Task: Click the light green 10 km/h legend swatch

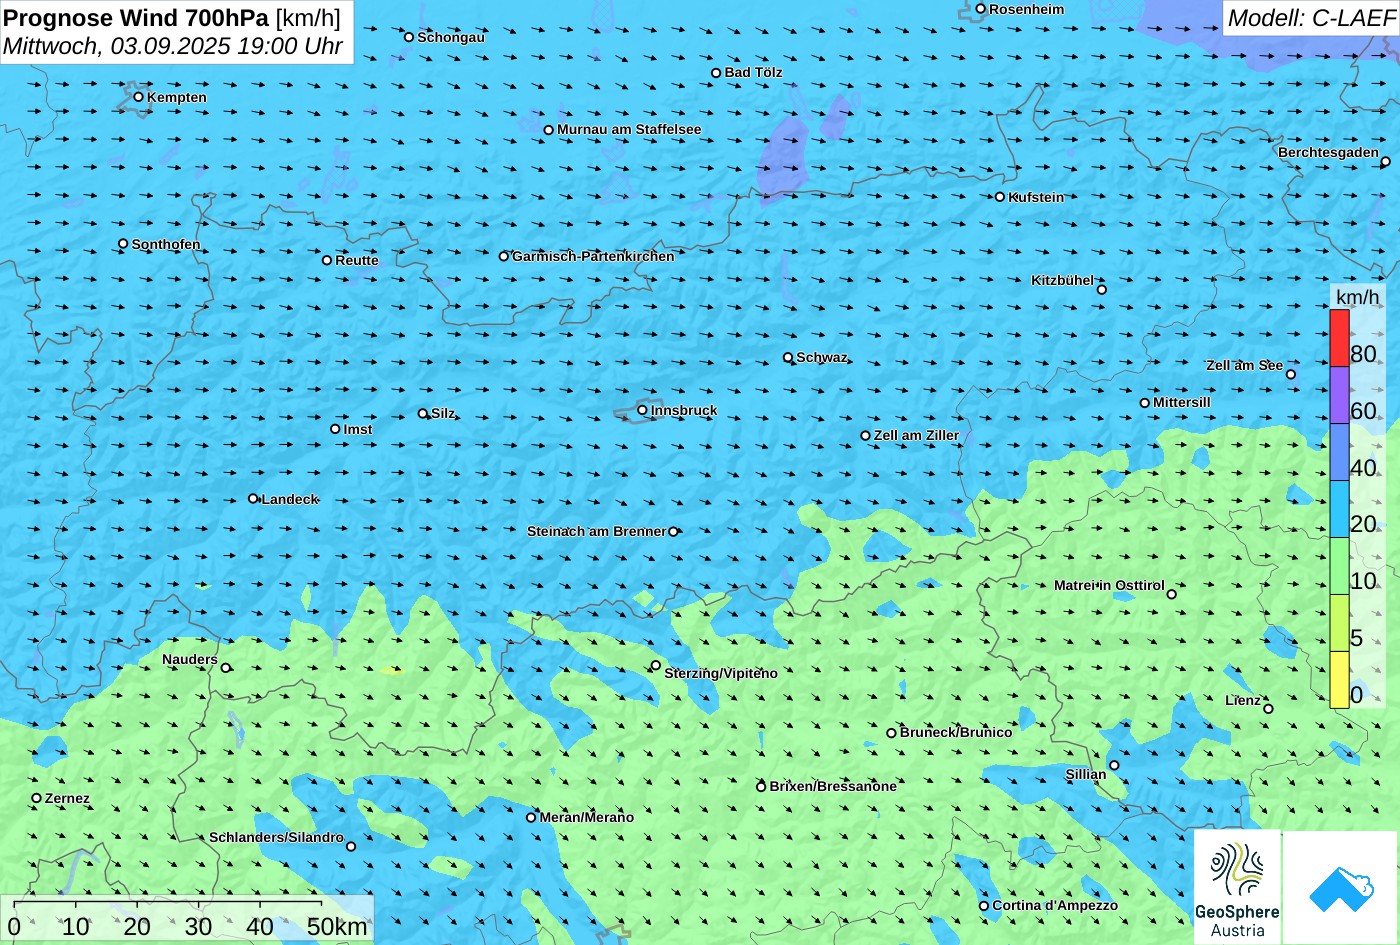Action: point(1339,566)
